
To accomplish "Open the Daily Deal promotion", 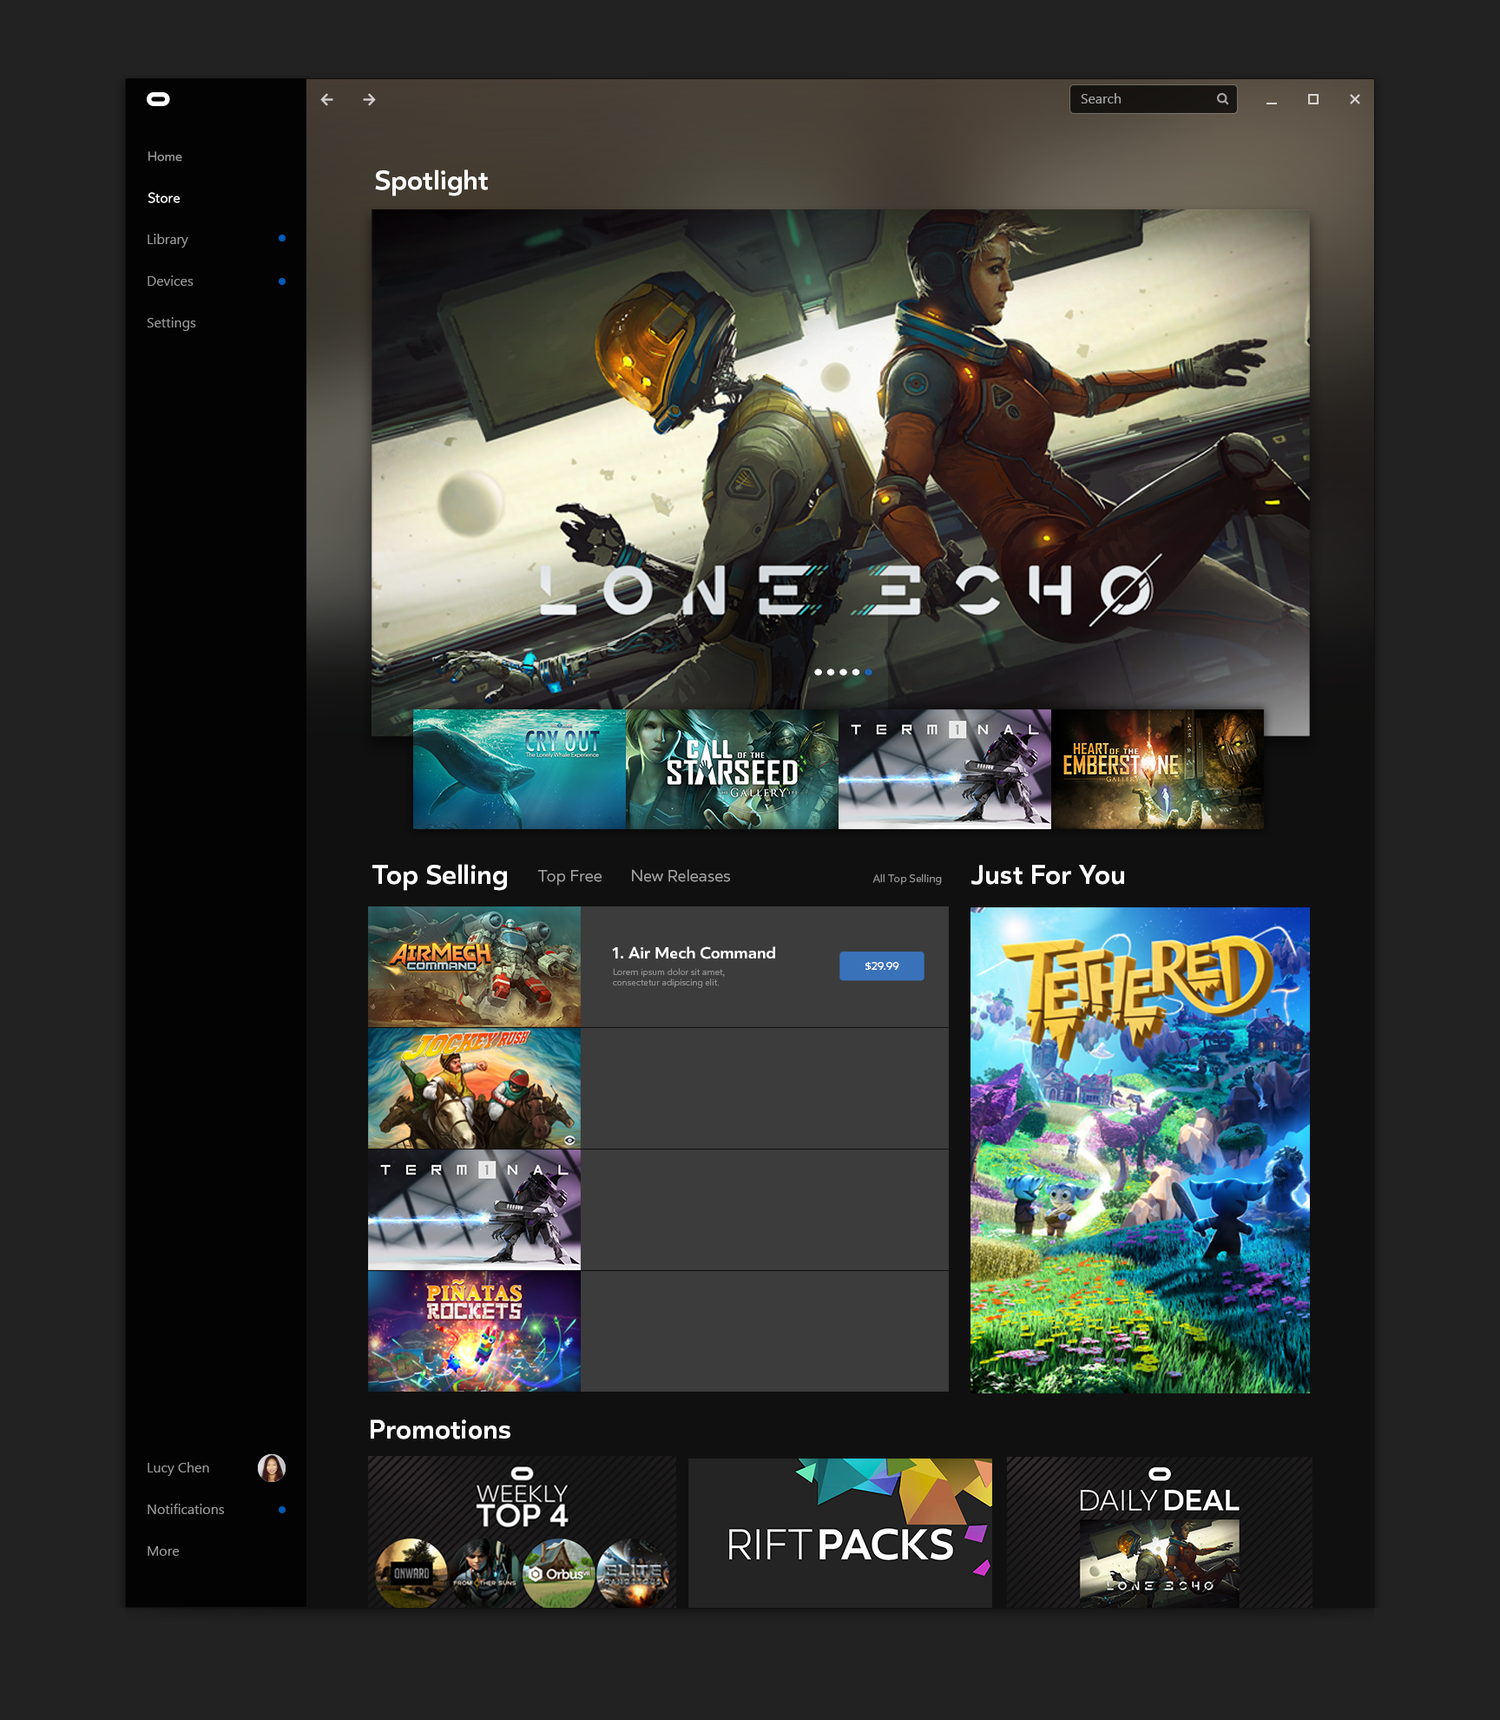I will tap(1159, 1532).
